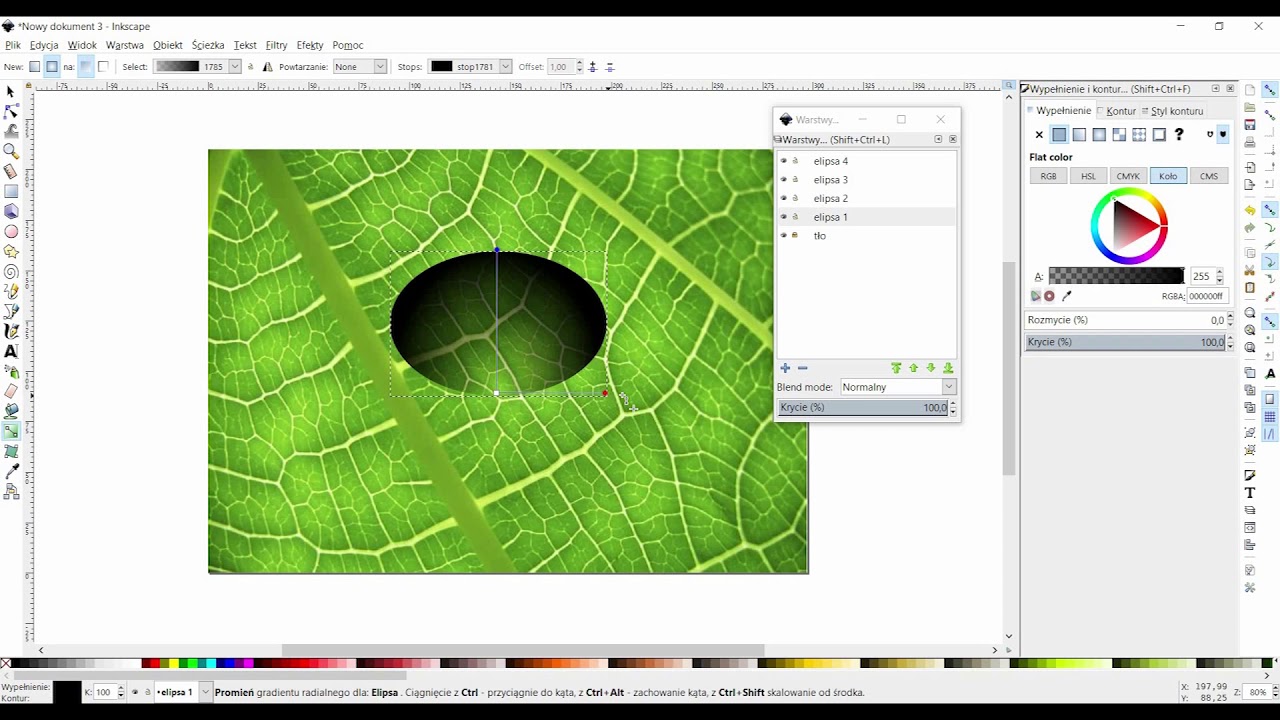The image size is (1280, 720).
Task: Set fill to linear gradient
Action: coord(1079,134)
